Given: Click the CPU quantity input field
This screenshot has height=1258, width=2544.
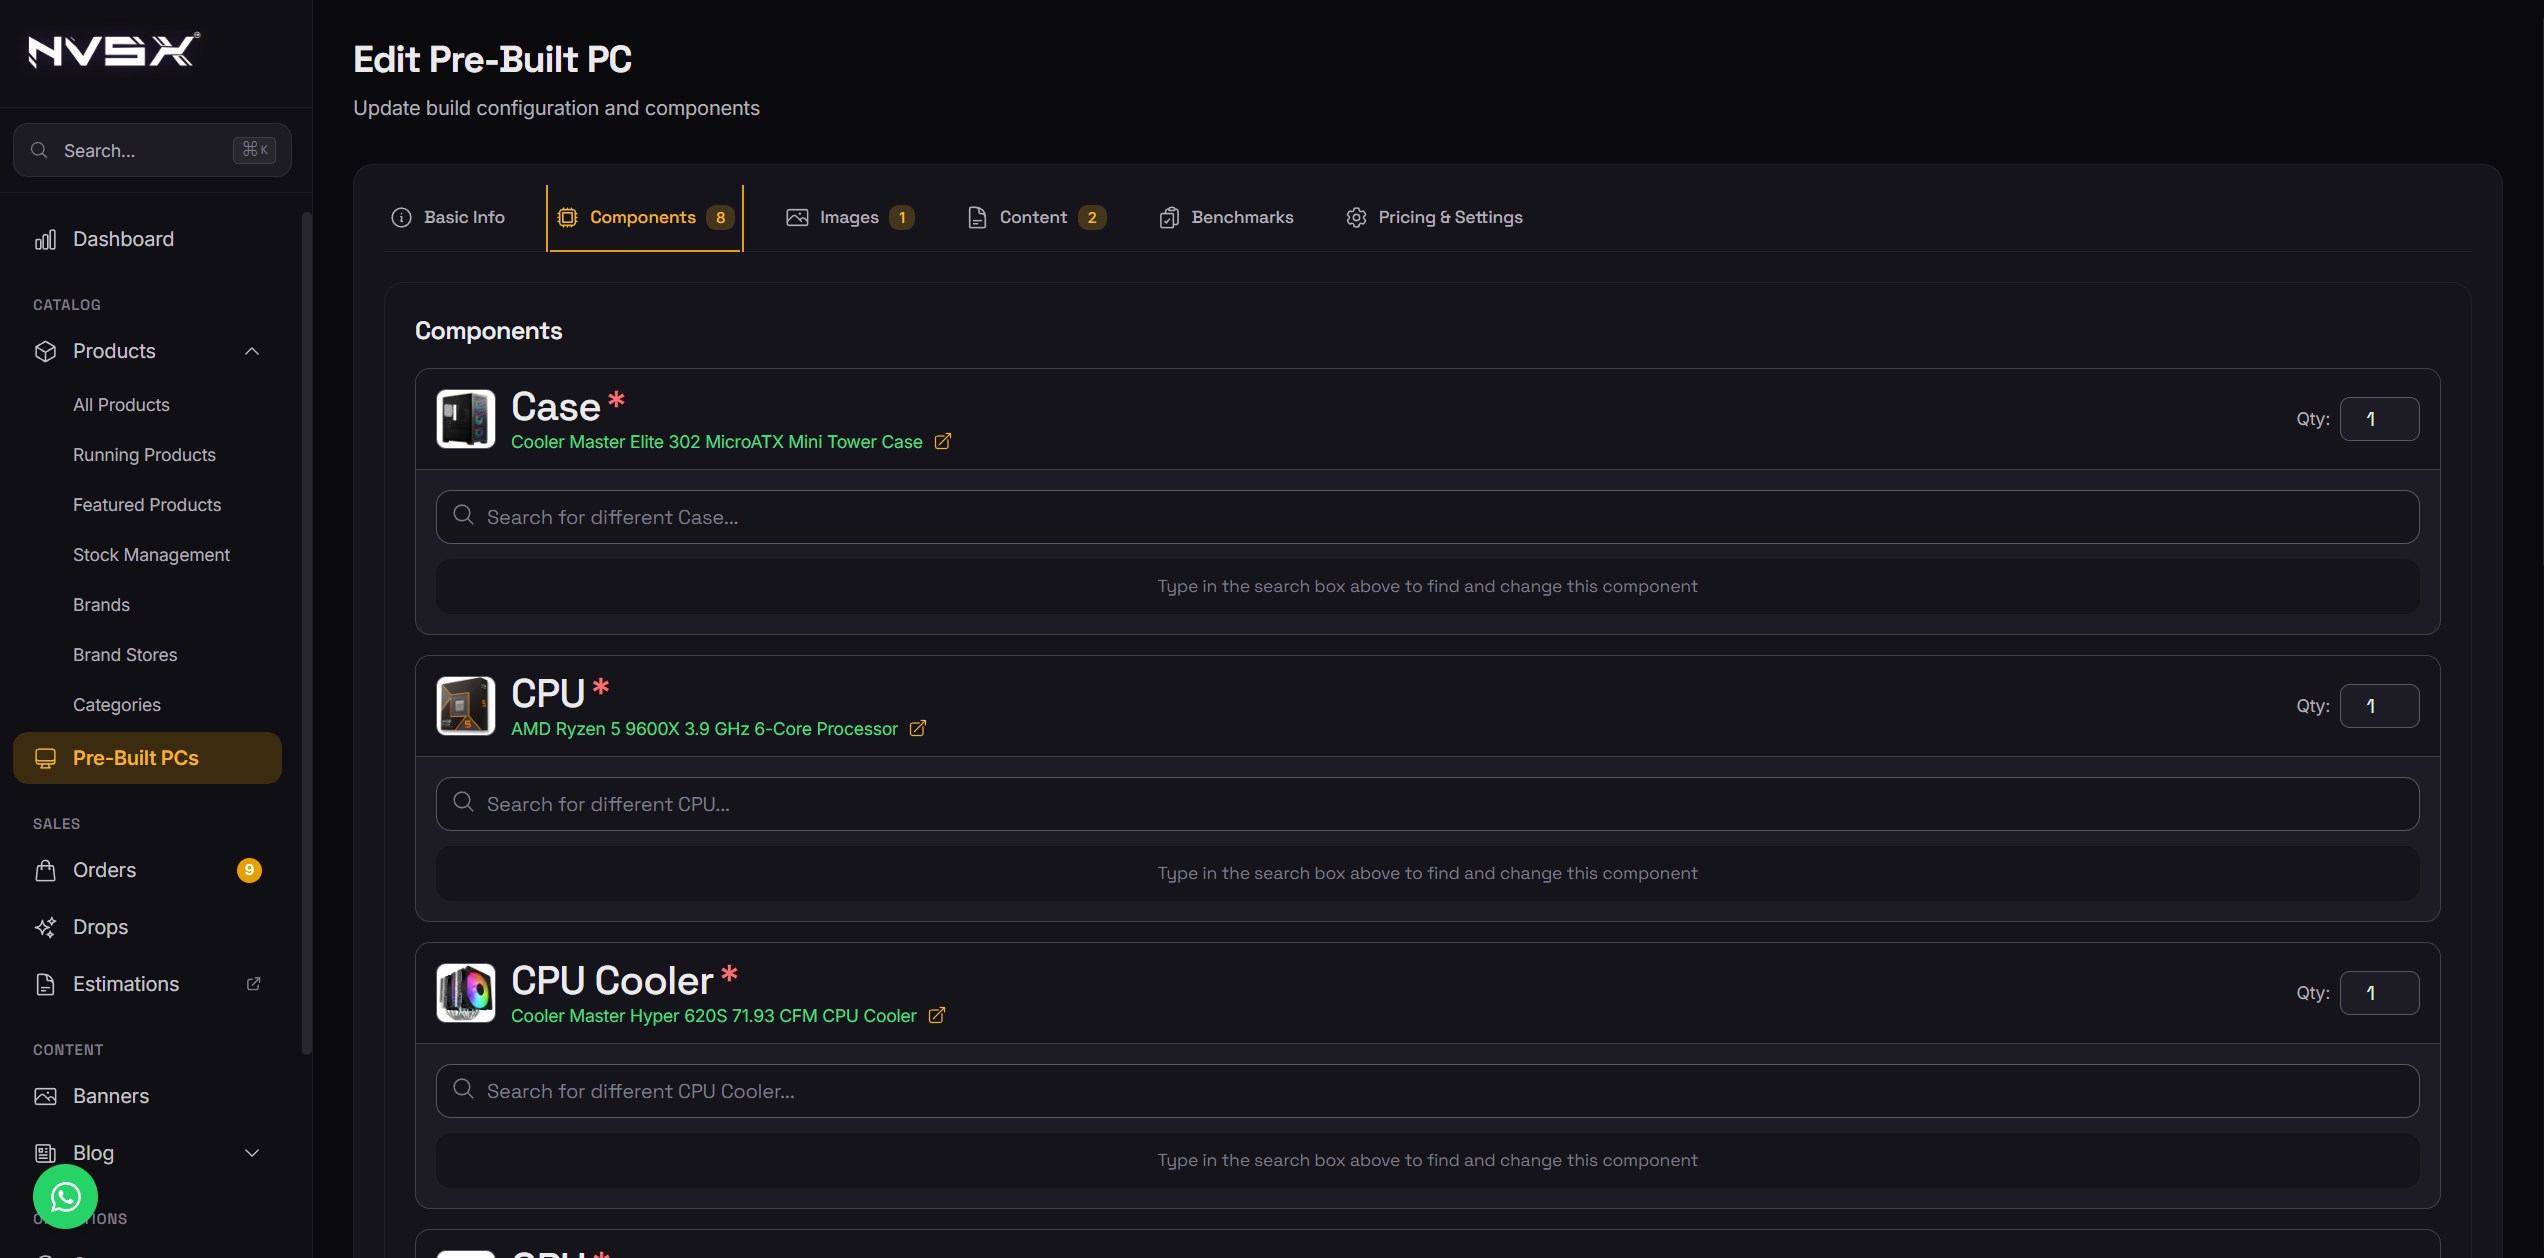Looking at the screenshot, I should tap(2379, 705).
